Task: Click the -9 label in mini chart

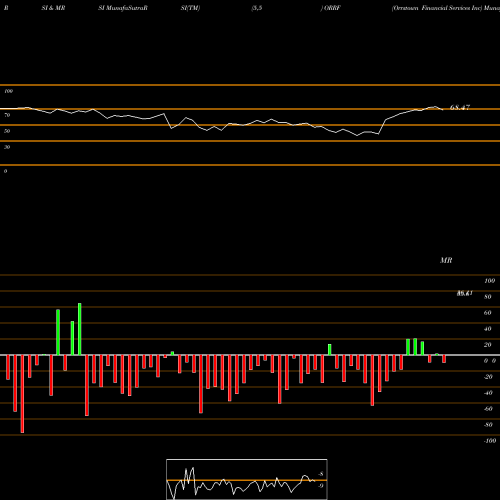Action: tap(321, 486)
